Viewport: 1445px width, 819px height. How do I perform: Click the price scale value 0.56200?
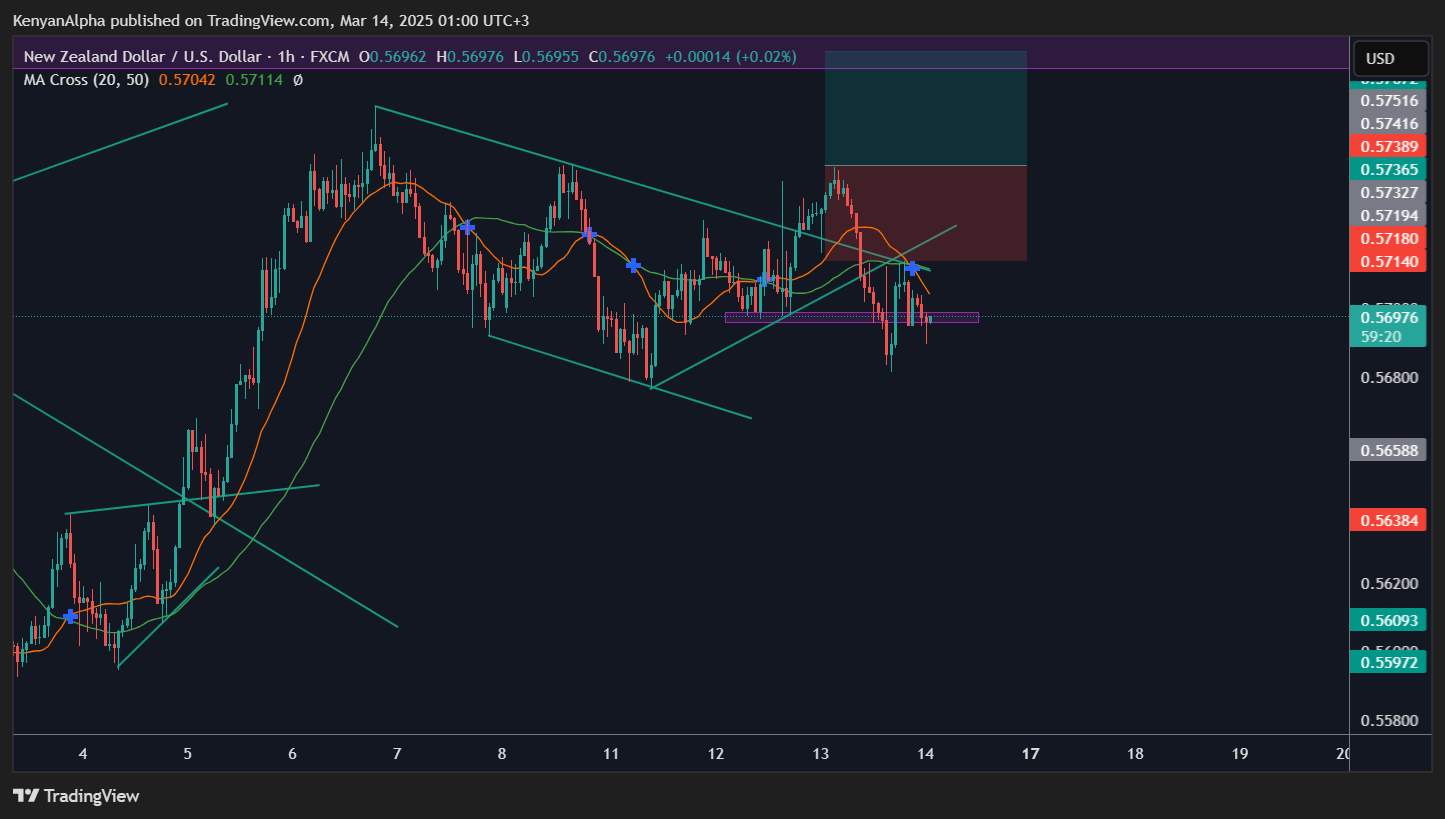[x=1389, y=583]
